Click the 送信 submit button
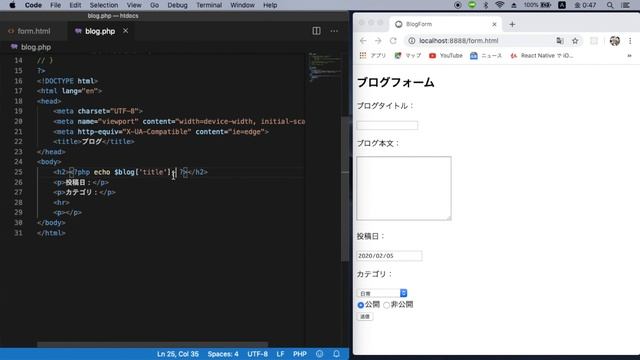The height and width of the screenshot is (360, 640). click(x=364, y=316)
